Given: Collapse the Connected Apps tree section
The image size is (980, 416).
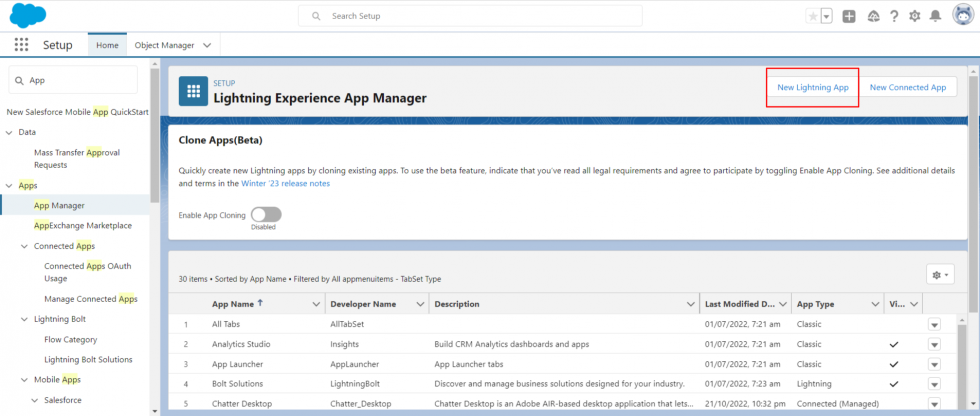Looking at the screenshot, I should [25, 246].
